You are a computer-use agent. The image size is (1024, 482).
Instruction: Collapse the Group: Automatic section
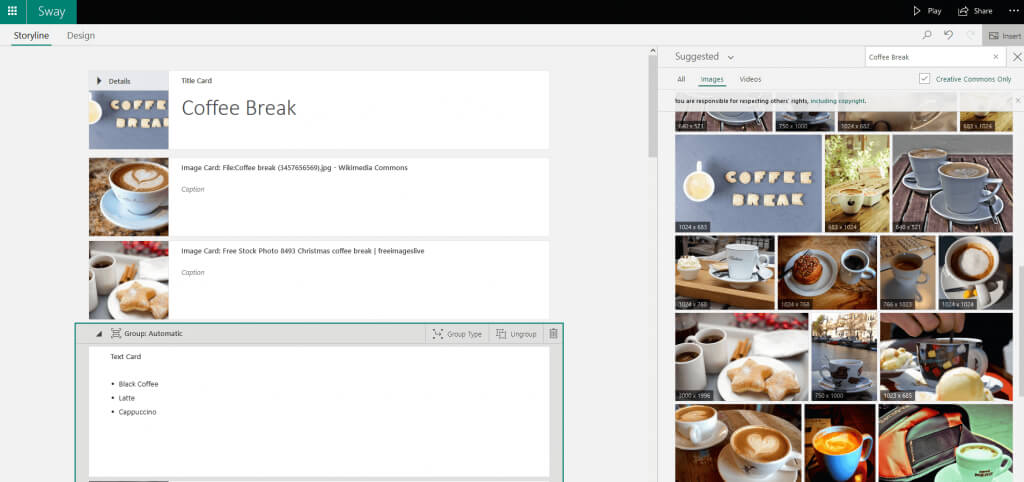click(x=99, y=334)
